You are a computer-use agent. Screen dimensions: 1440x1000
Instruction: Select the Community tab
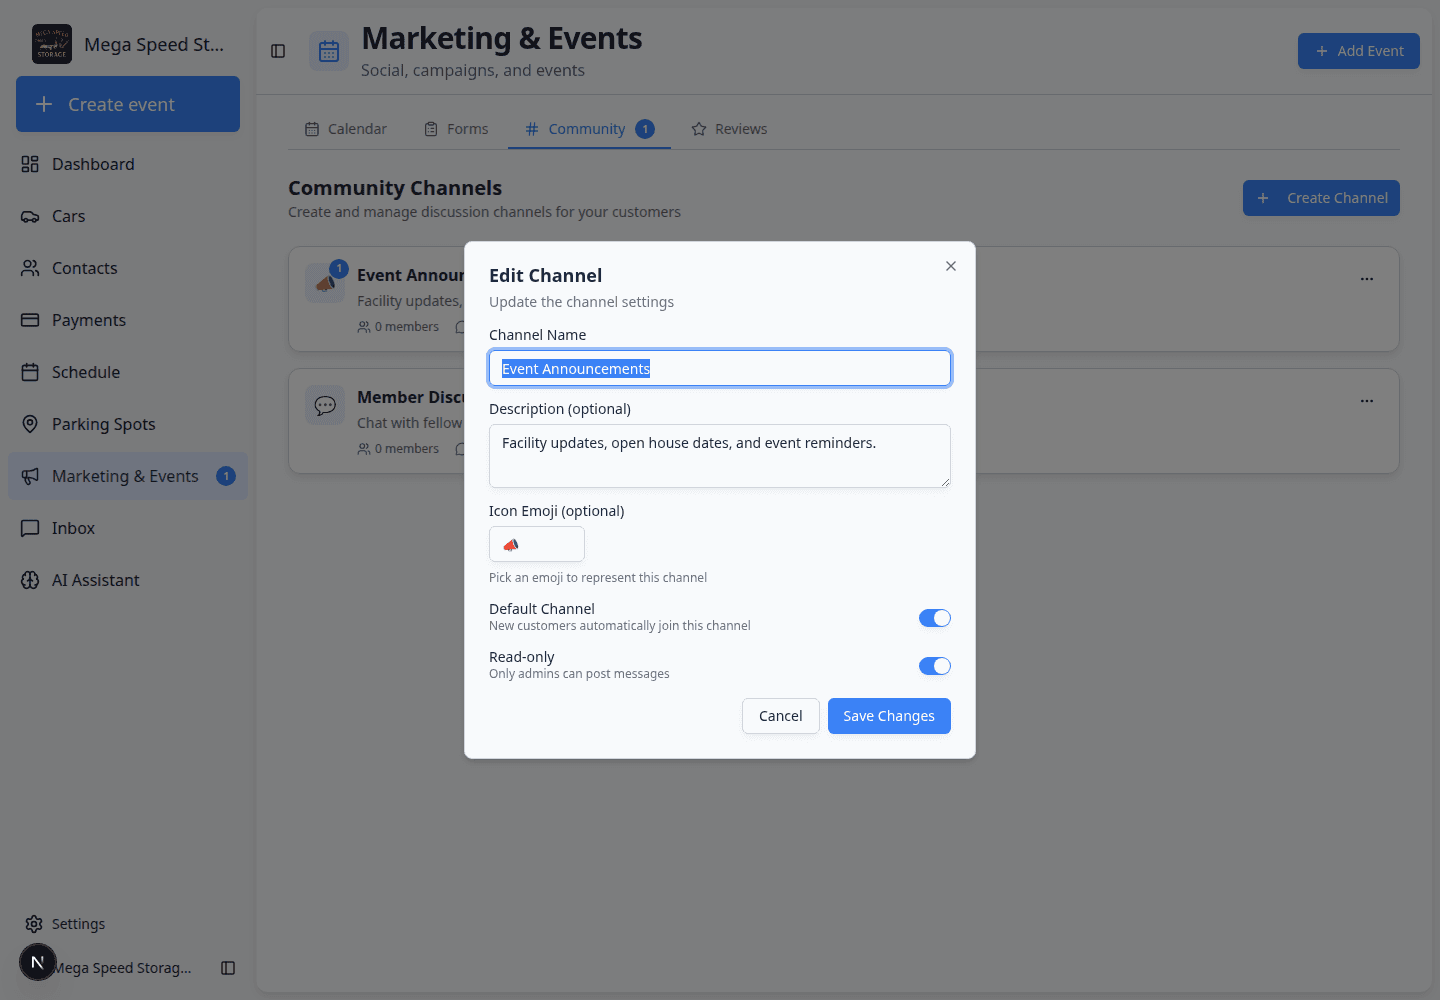click(589, 129)
